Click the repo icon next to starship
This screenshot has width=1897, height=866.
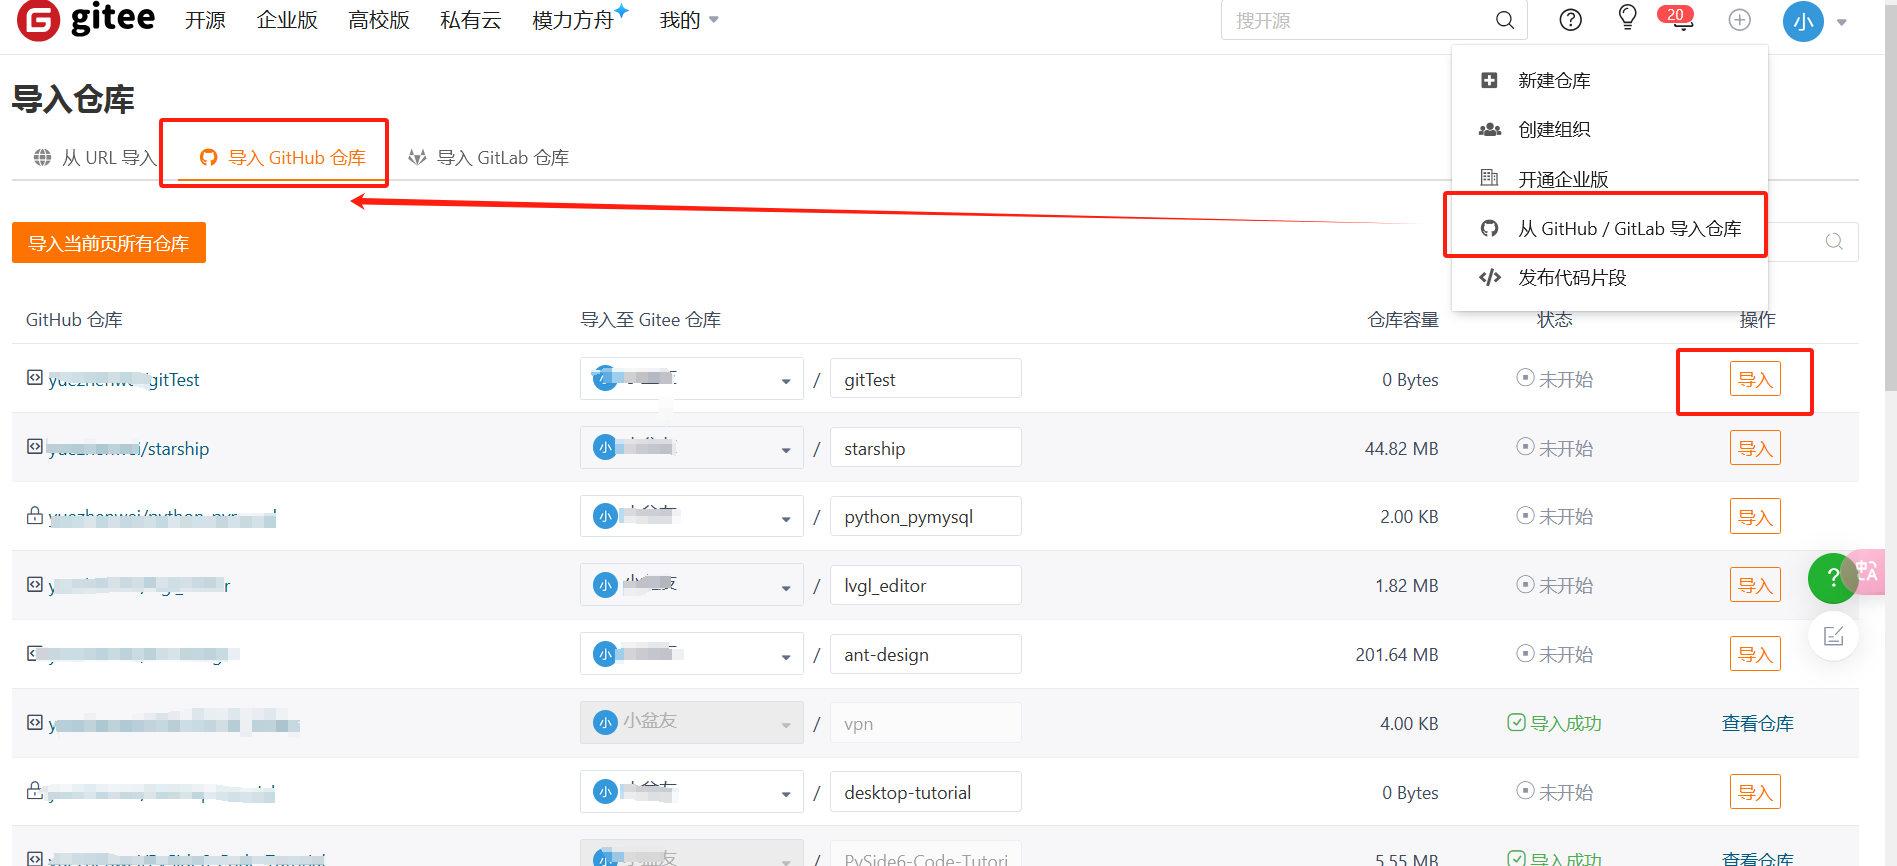(35, 446)
